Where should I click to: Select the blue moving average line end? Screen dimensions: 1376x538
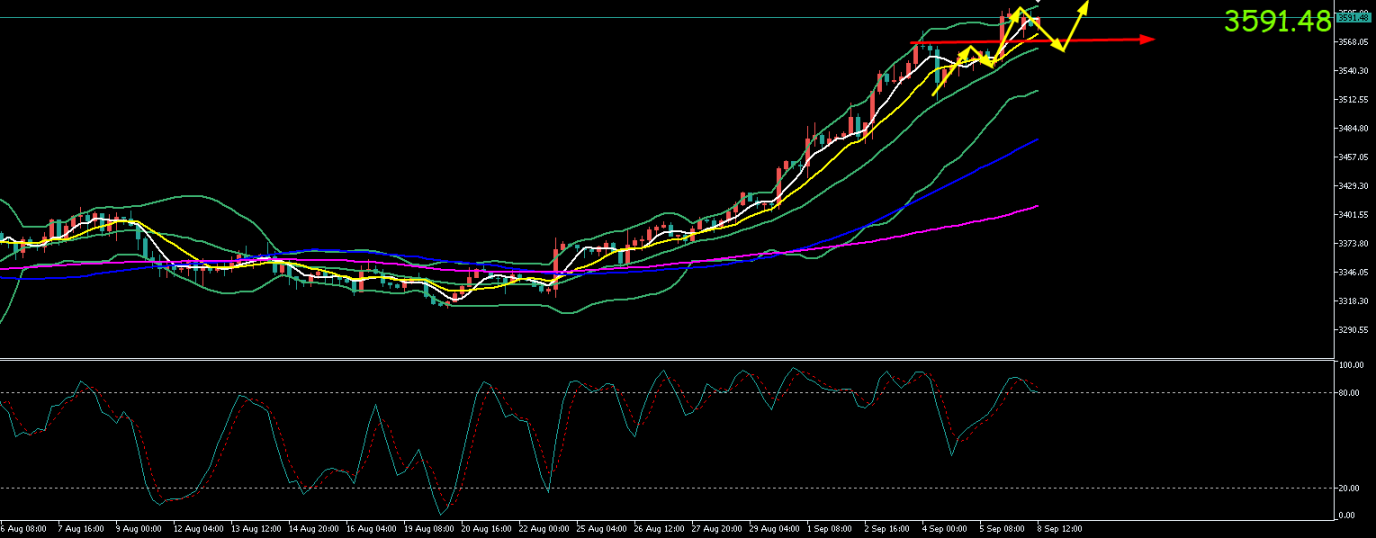click(1037, 140)
